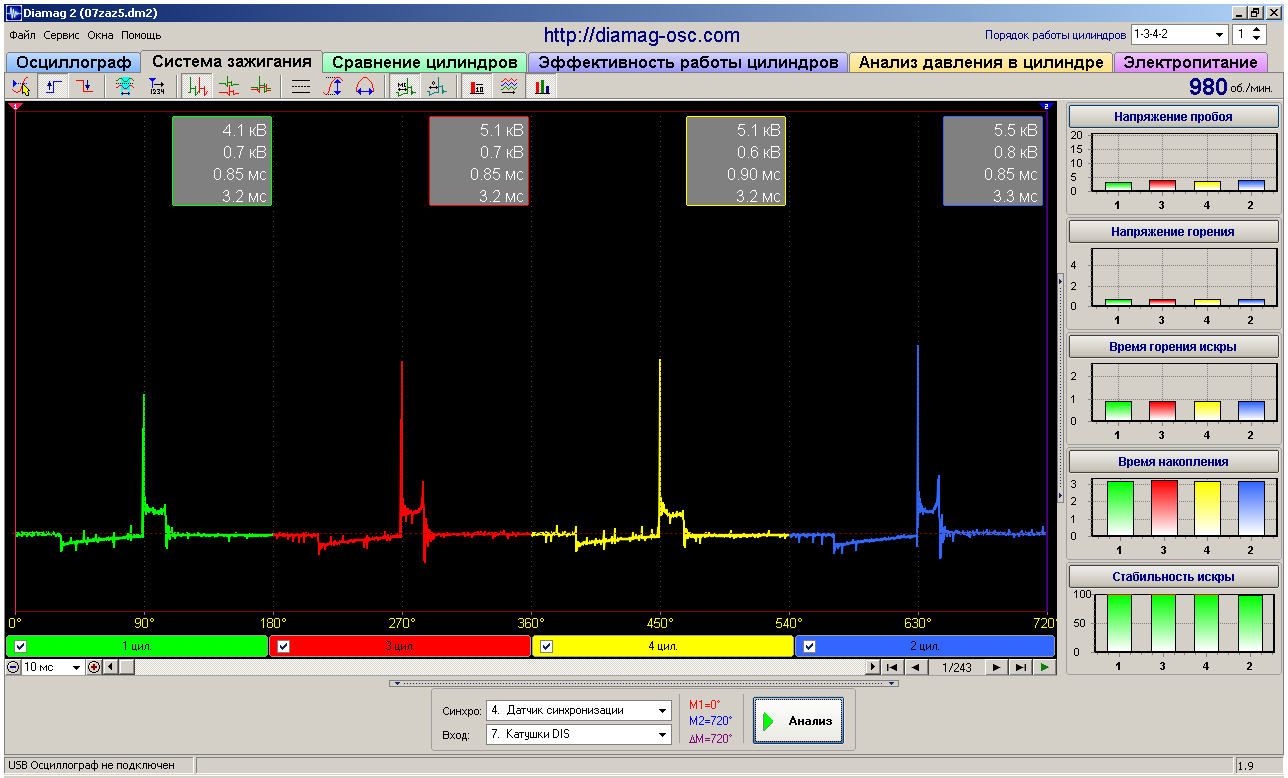
Task: Collapse the bottom control panel handle
Action: pyautogui.click(x=645, y=684)
